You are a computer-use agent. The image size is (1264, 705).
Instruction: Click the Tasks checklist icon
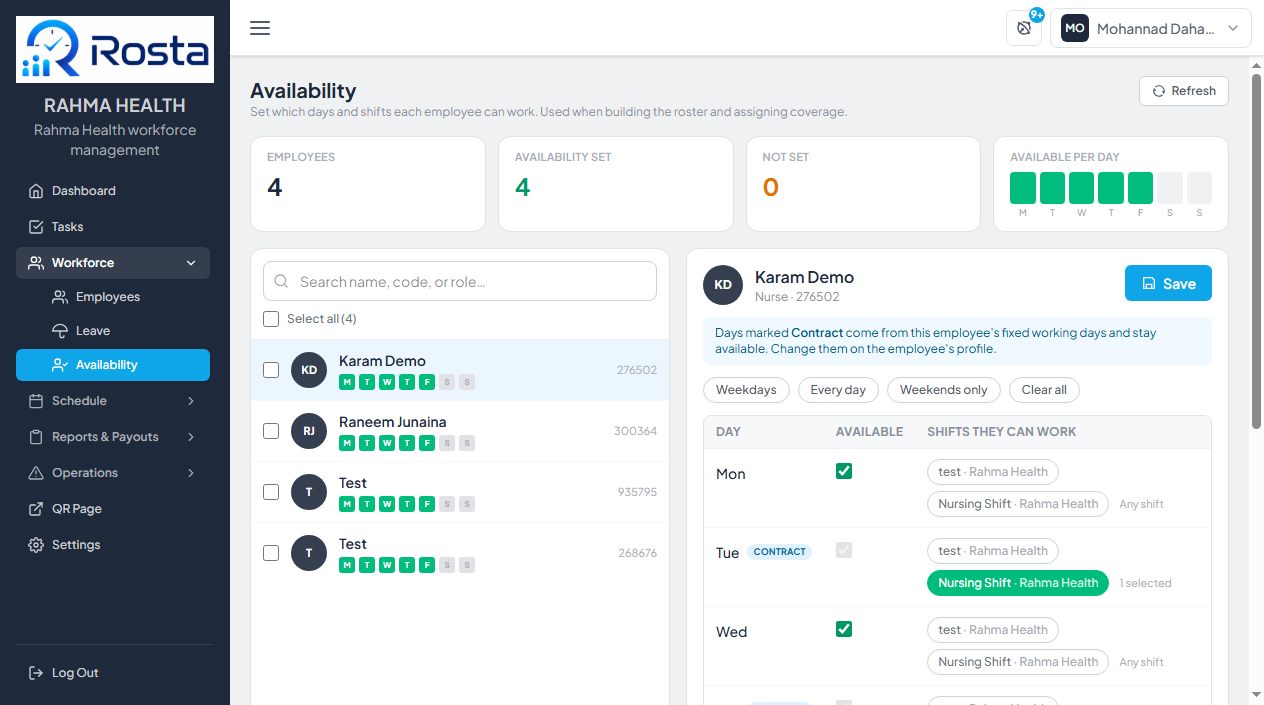pyautogui.click(x=36, y=227)
